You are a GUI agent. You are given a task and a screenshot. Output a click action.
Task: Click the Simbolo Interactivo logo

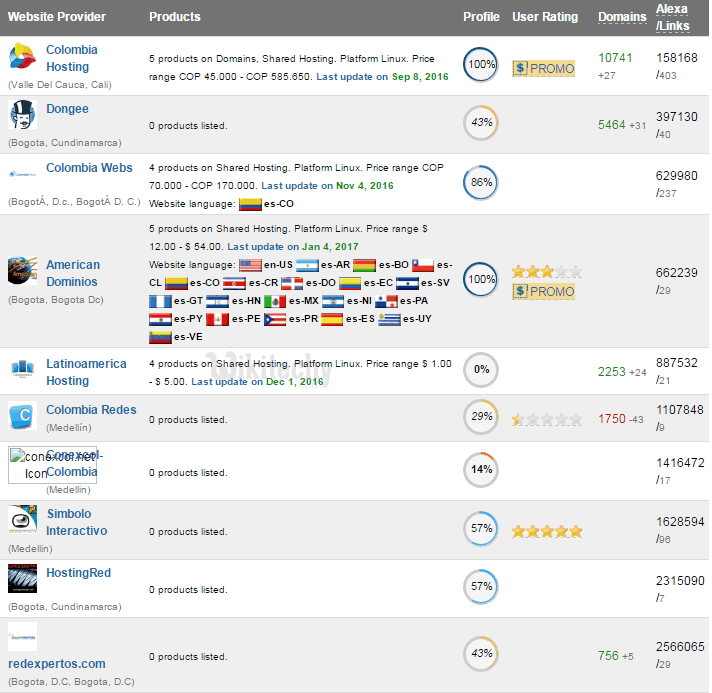22,520
